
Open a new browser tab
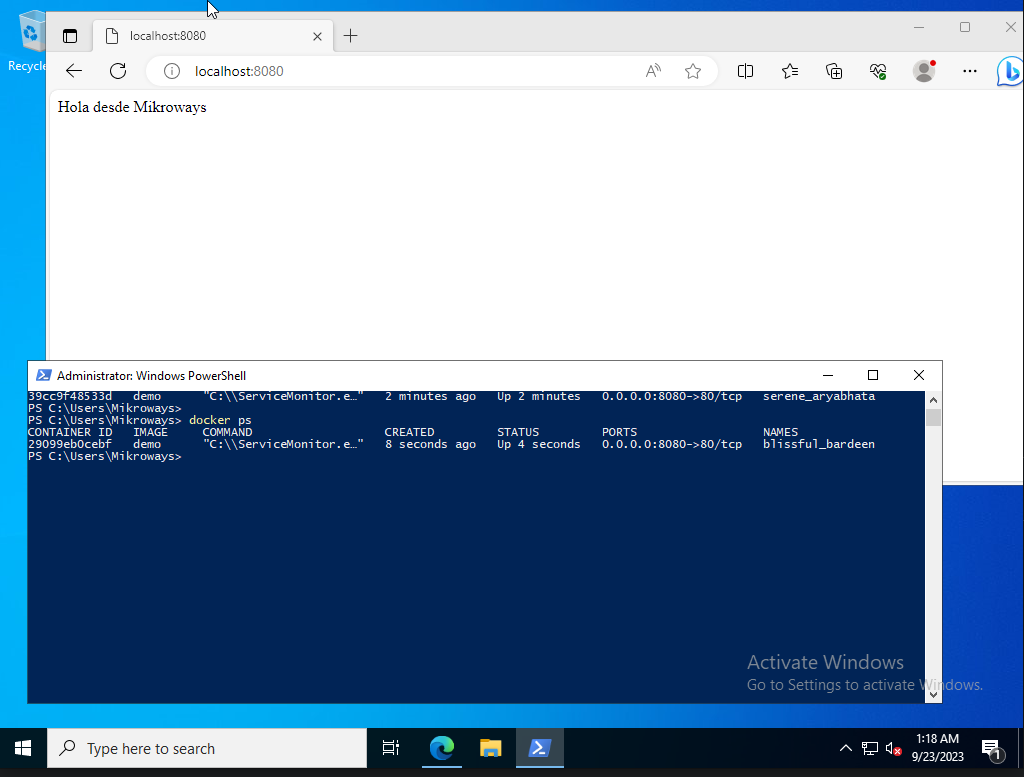tap(350, 35)
